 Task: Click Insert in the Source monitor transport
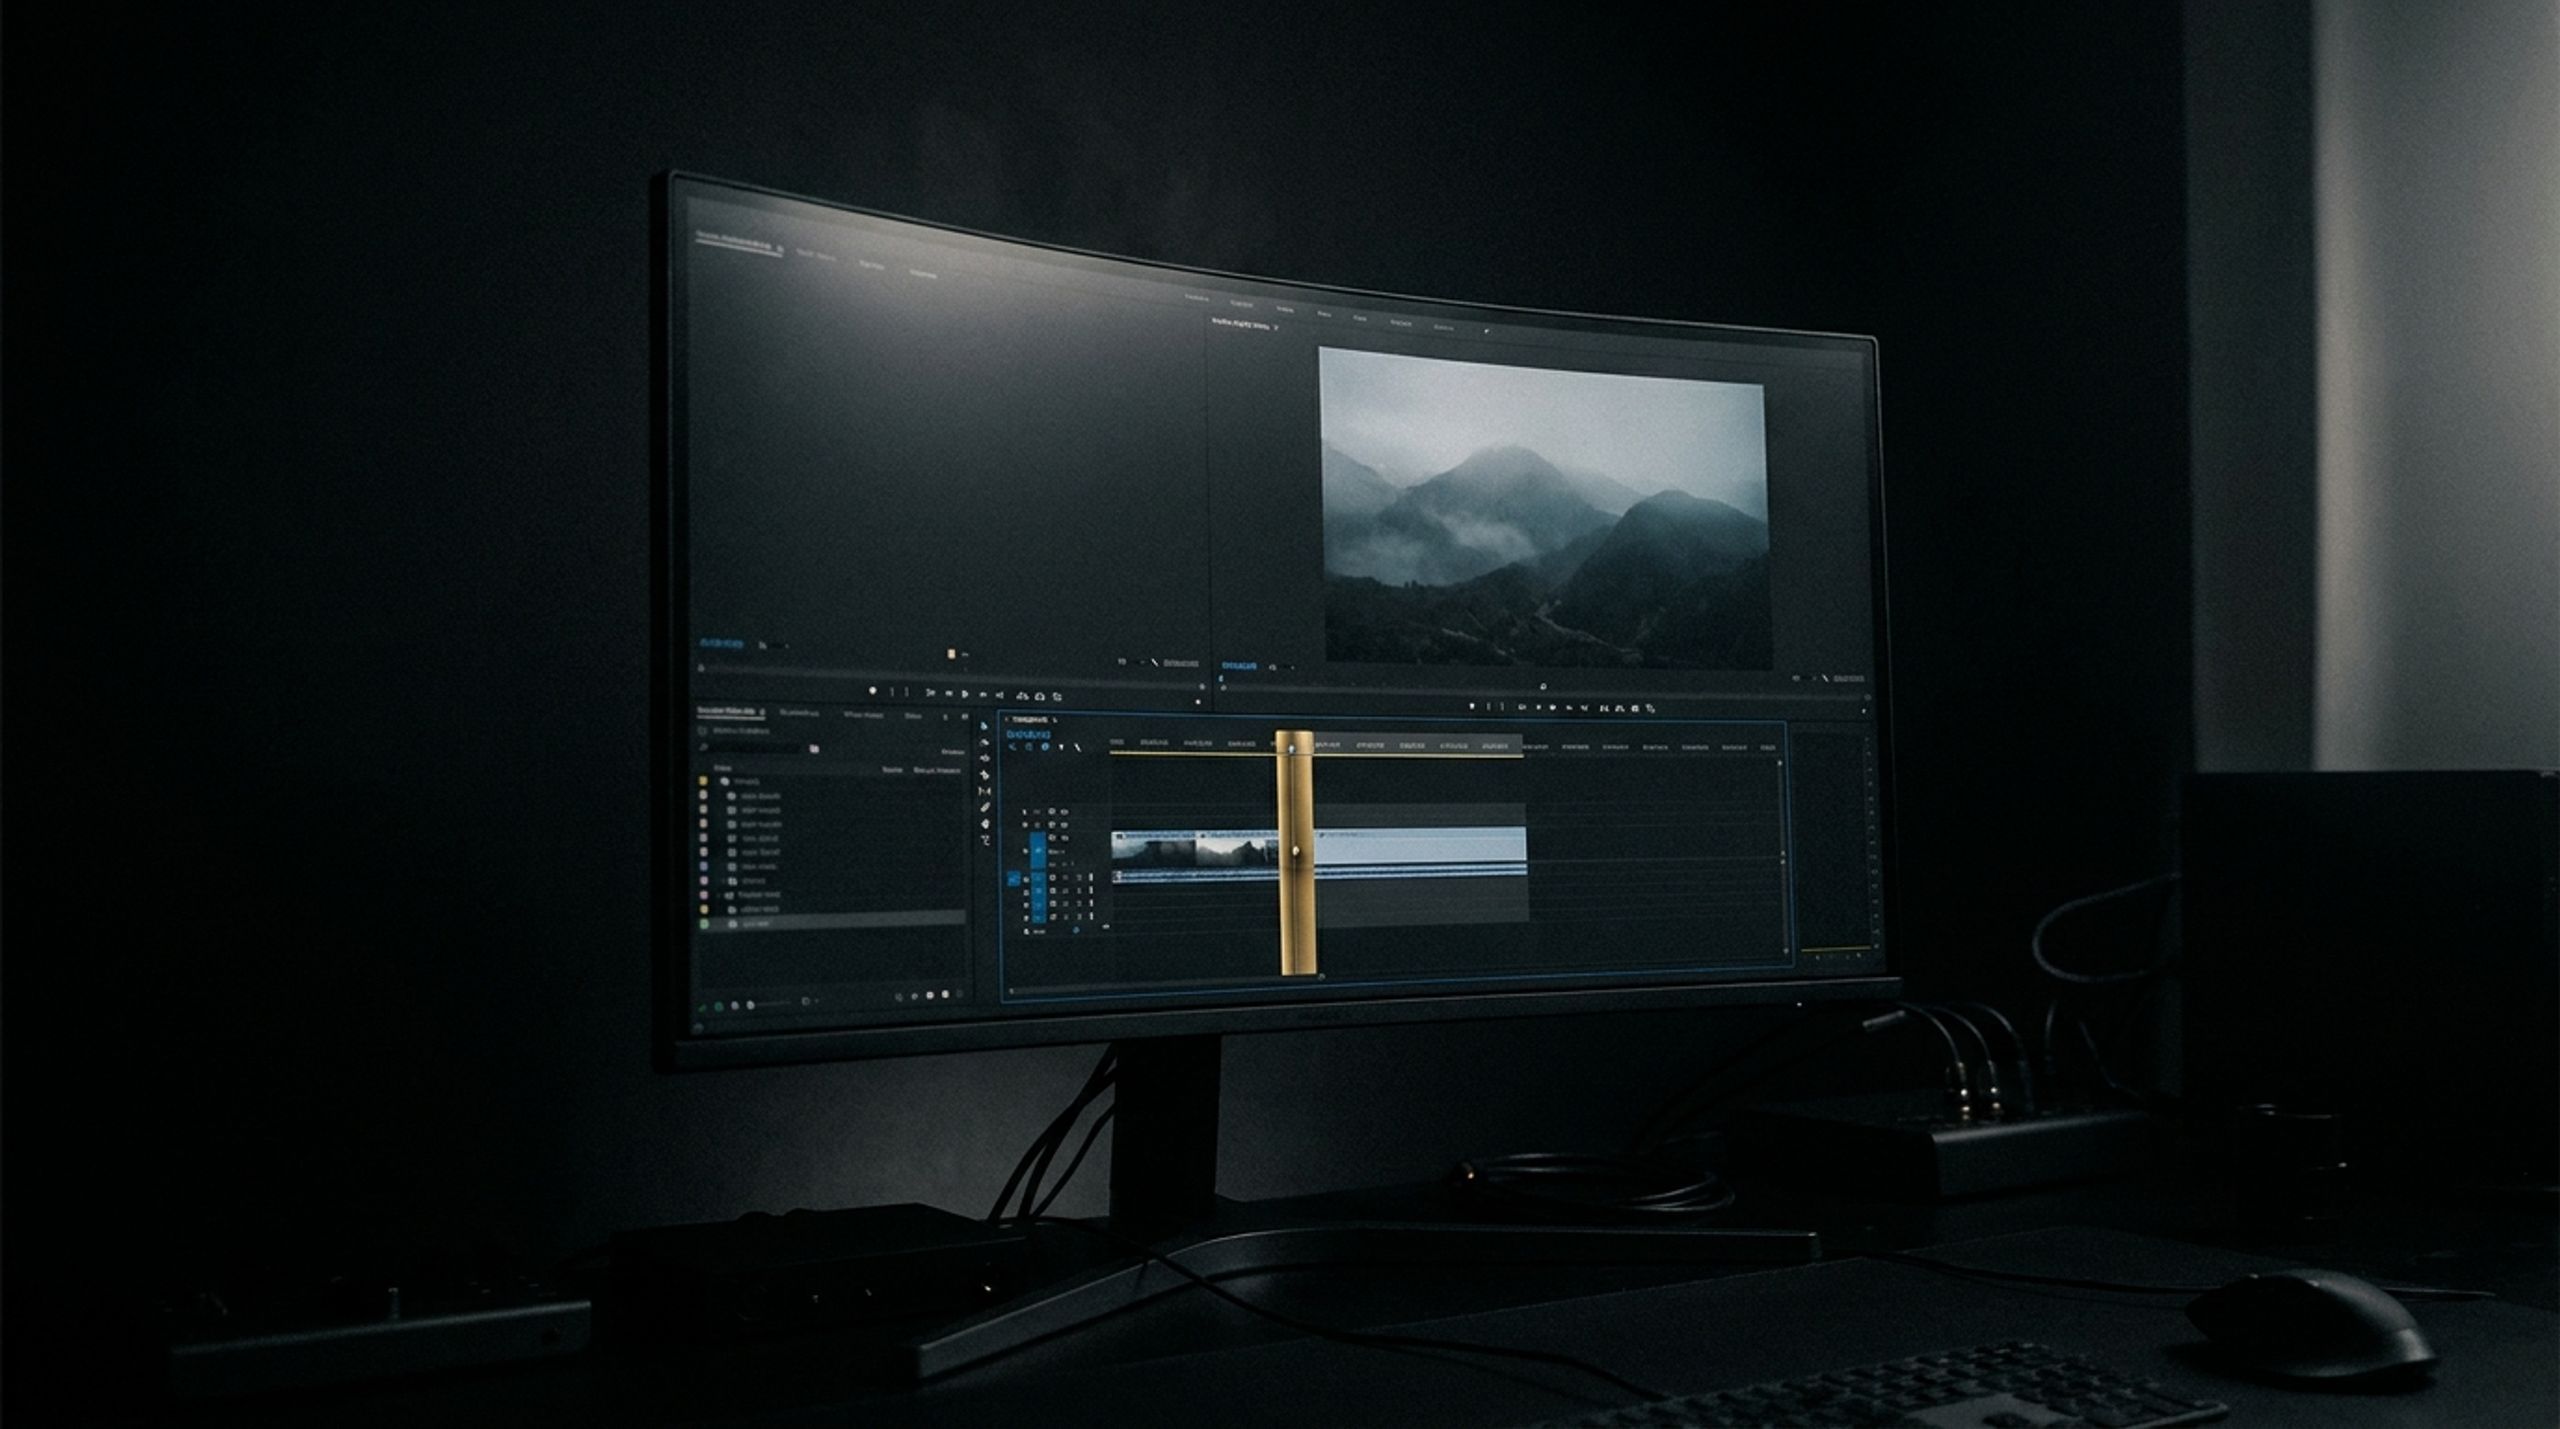point(1022,696)
